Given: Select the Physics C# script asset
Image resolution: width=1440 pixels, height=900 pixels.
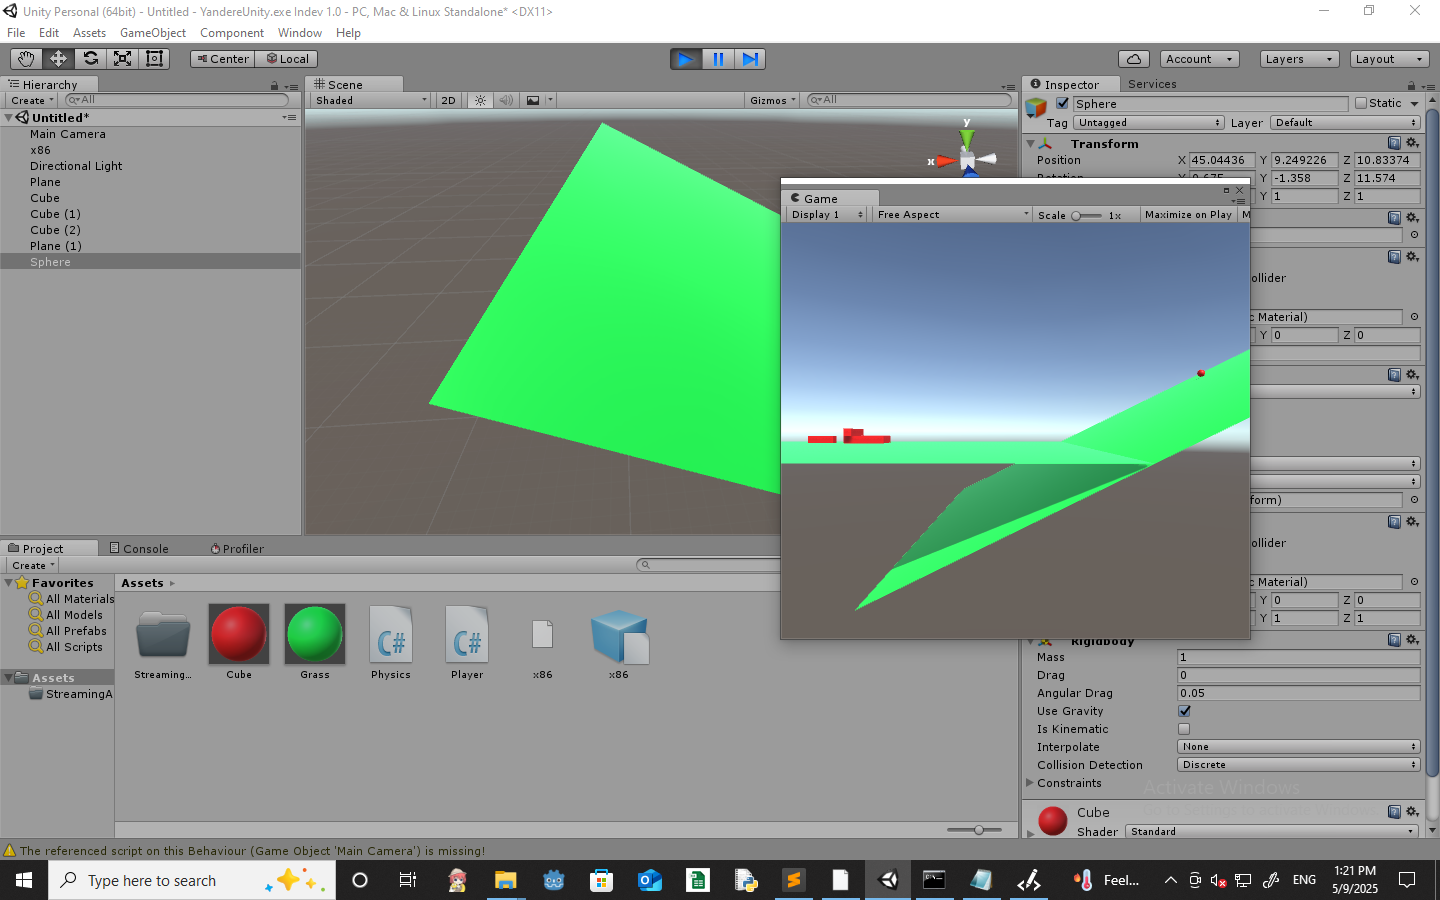Looking at the screenshot, I should click(x=391, y=634).
